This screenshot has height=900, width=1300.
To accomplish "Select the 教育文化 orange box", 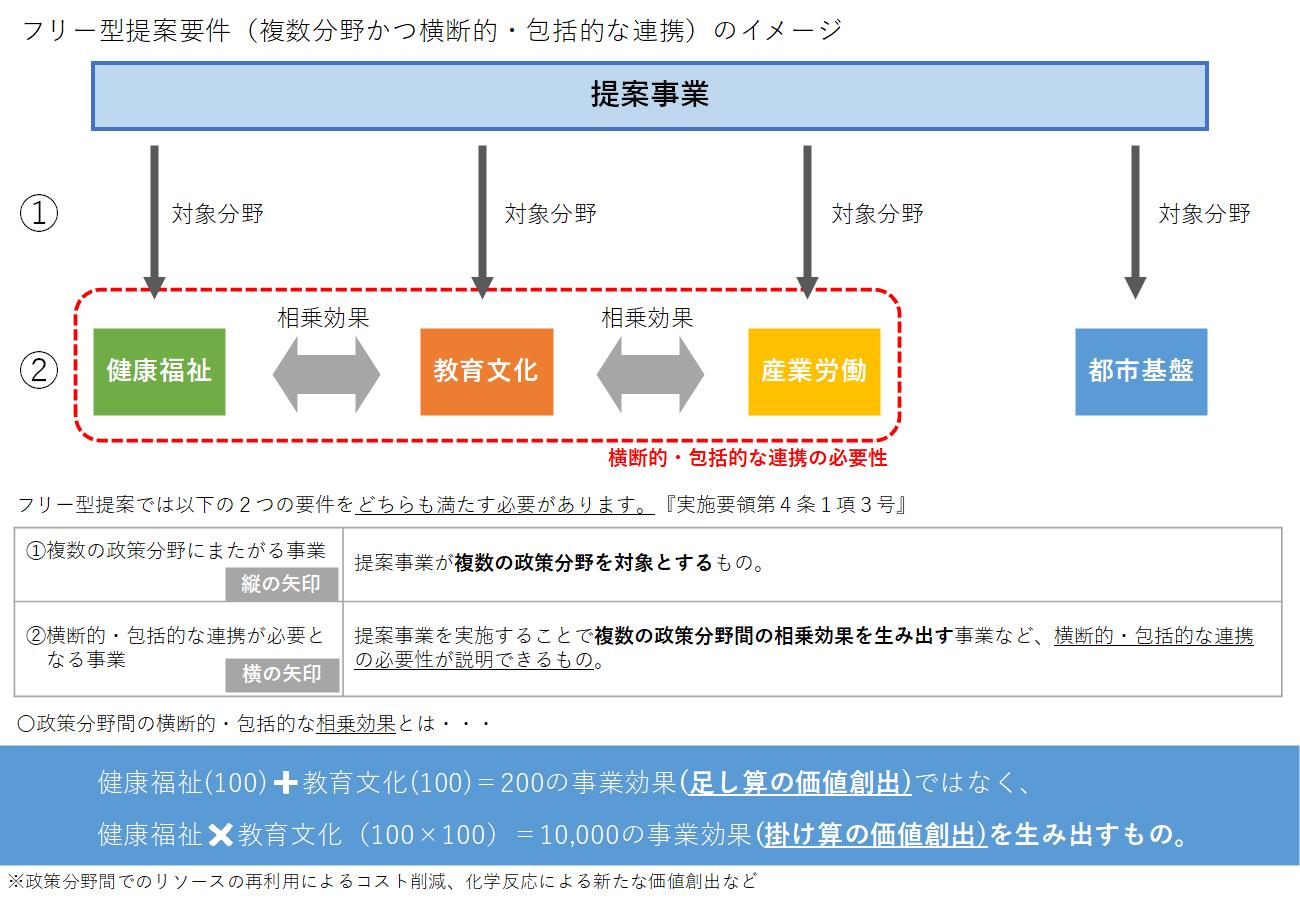I will [486, 371].
